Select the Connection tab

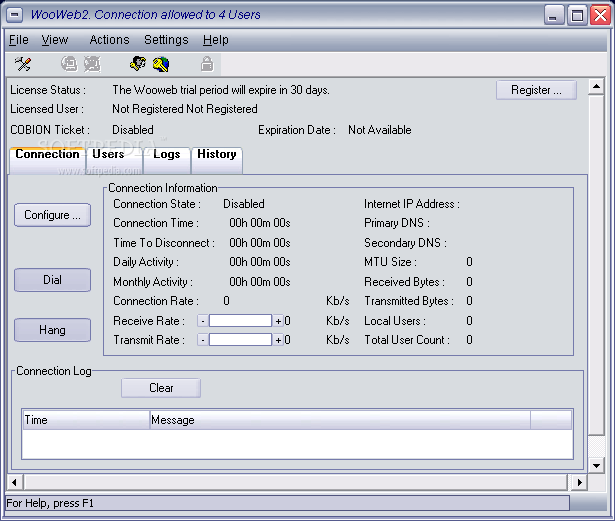point(47,160)
